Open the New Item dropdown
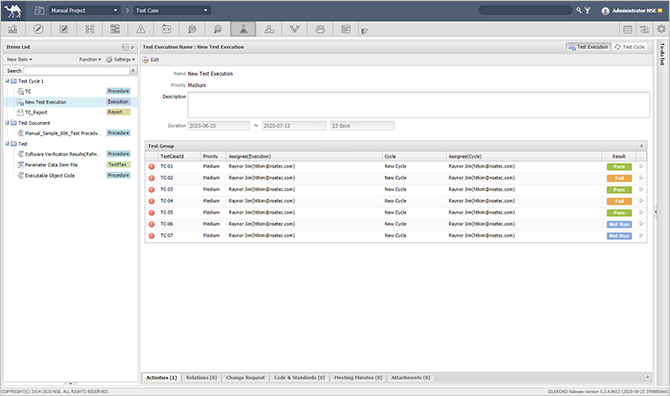Image resolution: width=670 pixels, height=396 pixels. [20, 59]
